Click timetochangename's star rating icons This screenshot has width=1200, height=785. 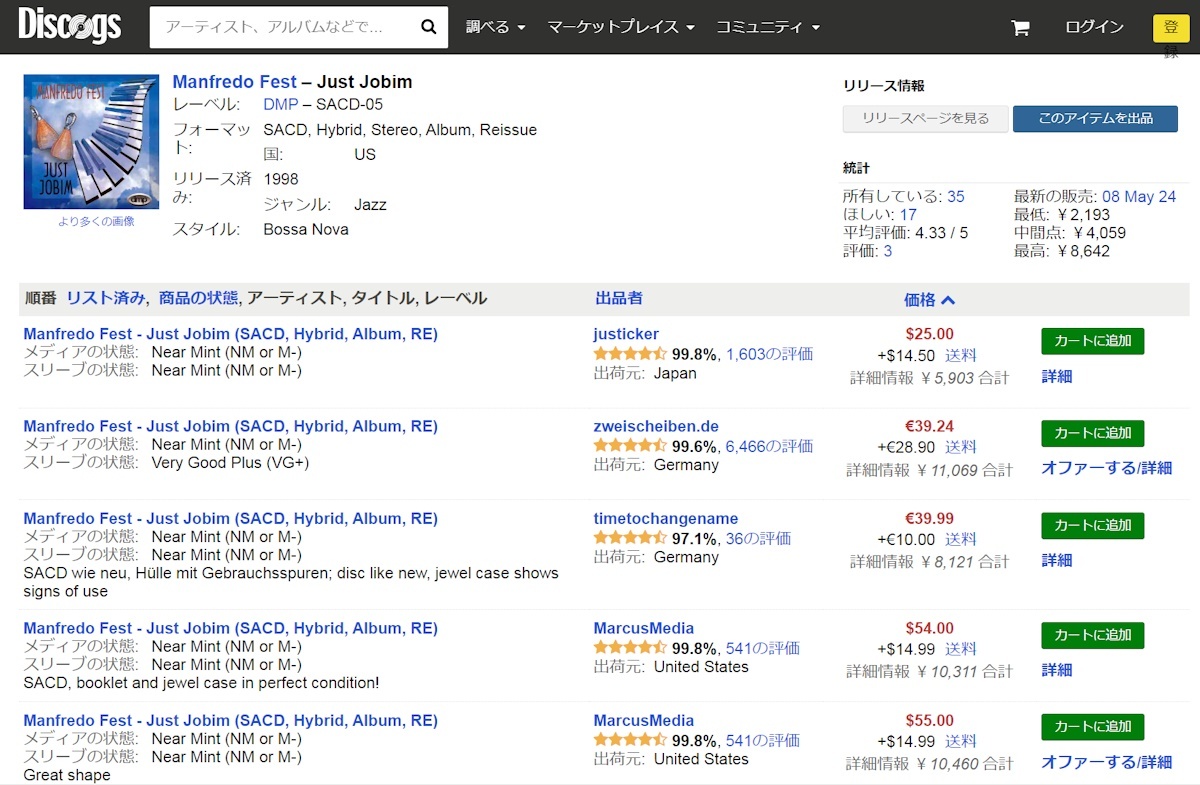tap(629, 538)
